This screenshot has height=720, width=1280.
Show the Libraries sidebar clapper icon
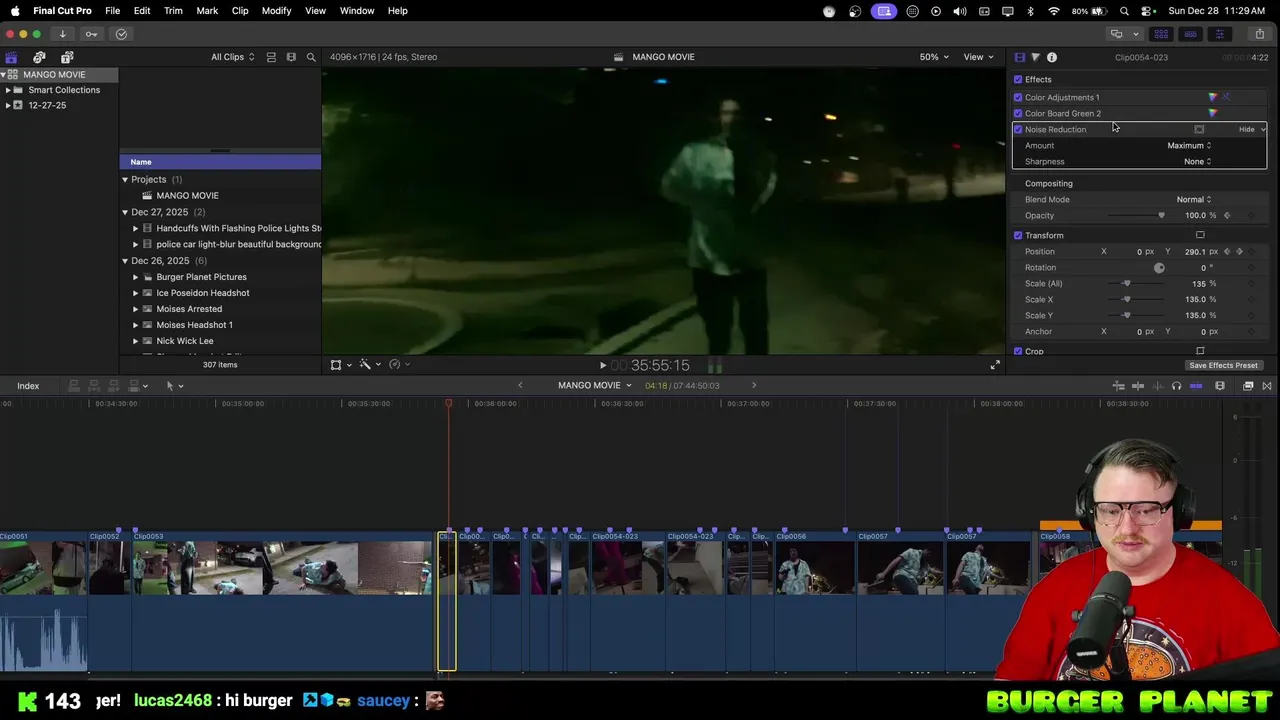[11, 57]
